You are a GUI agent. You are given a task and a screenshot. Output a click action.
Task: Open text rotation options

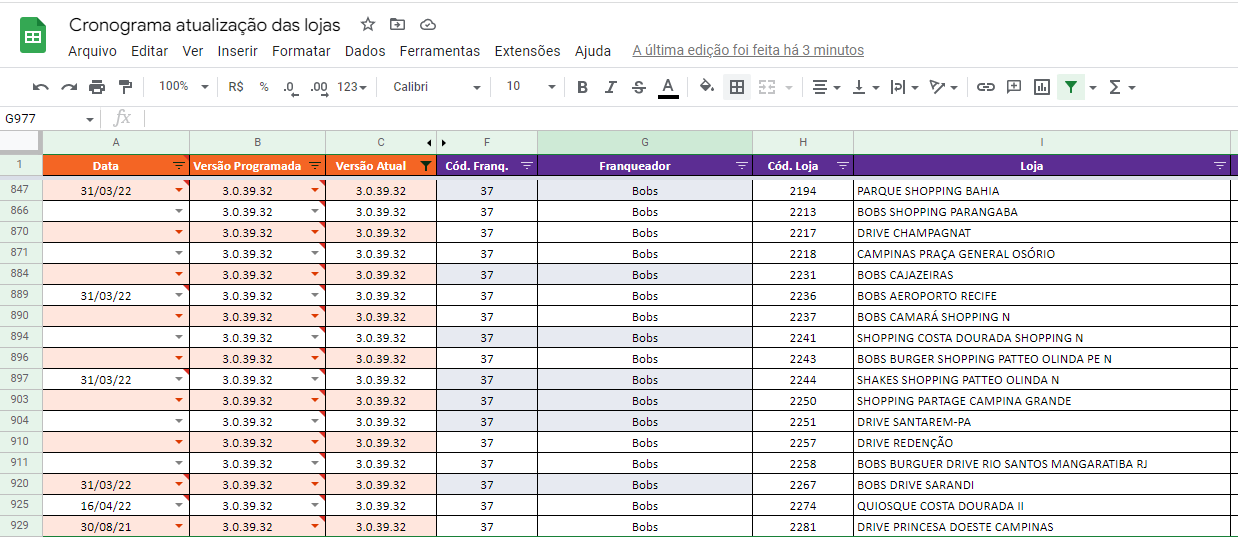point(943,87)
